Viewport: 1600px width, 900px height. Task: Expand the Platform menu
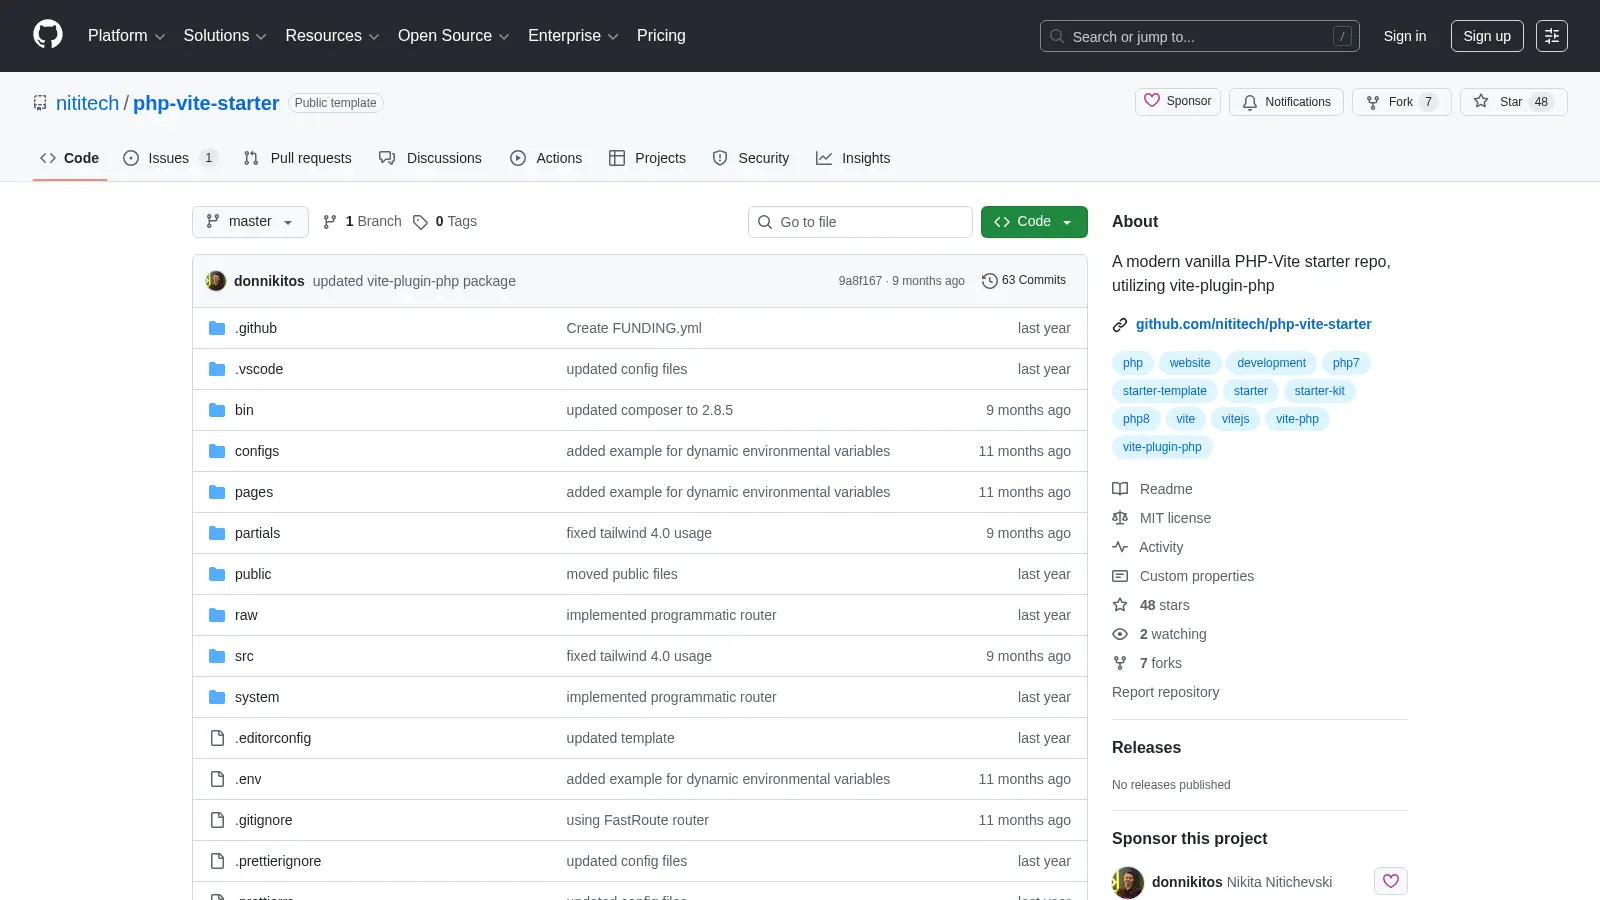click(x=126, y=36)
